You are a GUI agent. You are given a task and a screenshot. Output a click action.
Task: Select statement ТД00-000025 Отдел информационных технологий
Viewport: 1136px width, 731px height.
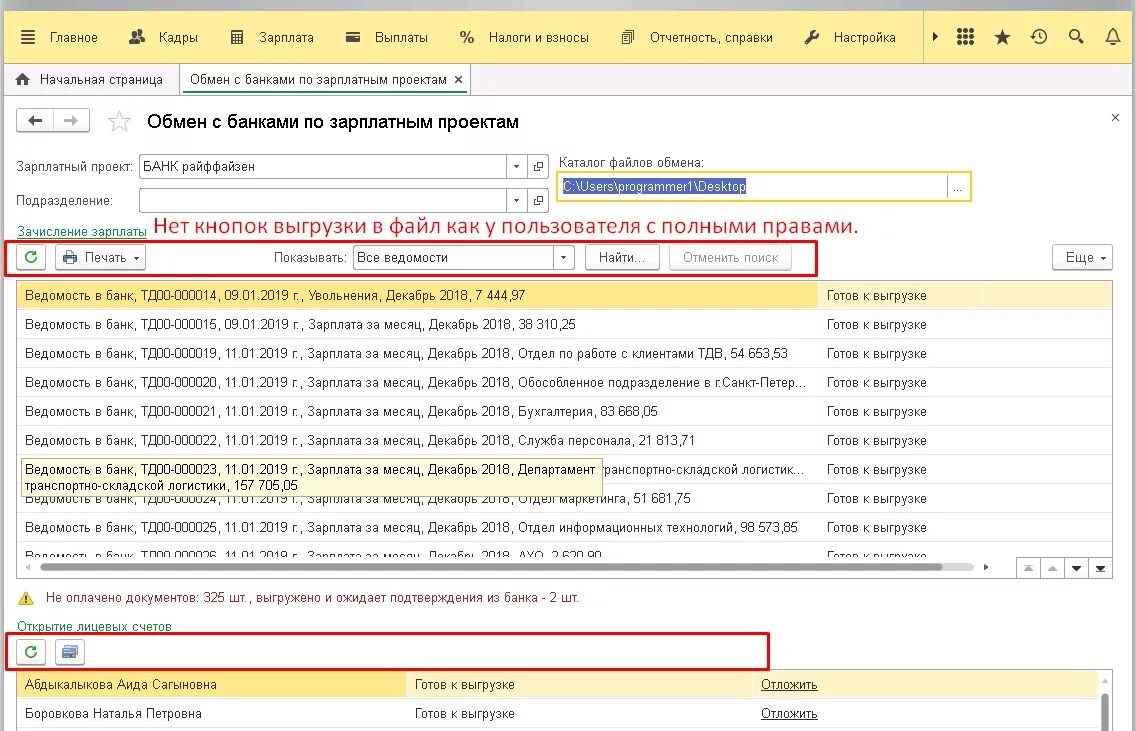pos(564,527)
